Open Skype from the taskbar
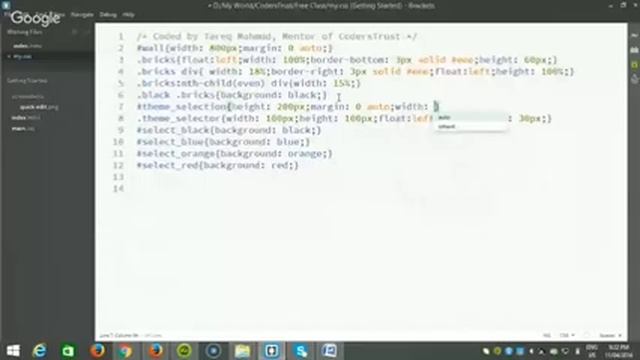Screen dimensions: 640x360 click(x=301, y=351)
